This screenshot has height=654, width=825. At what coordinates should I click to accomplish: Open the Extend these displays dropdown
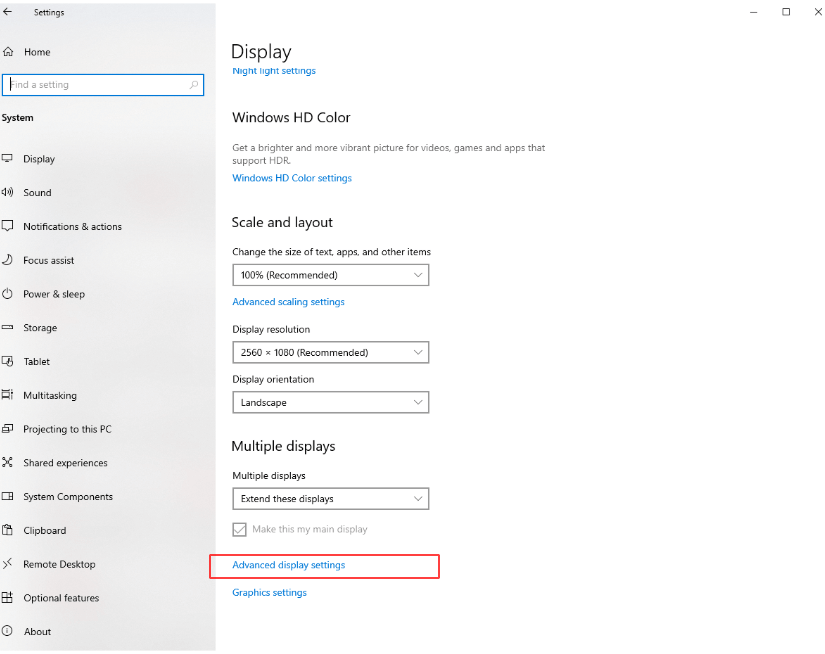(x=330, y=499)
